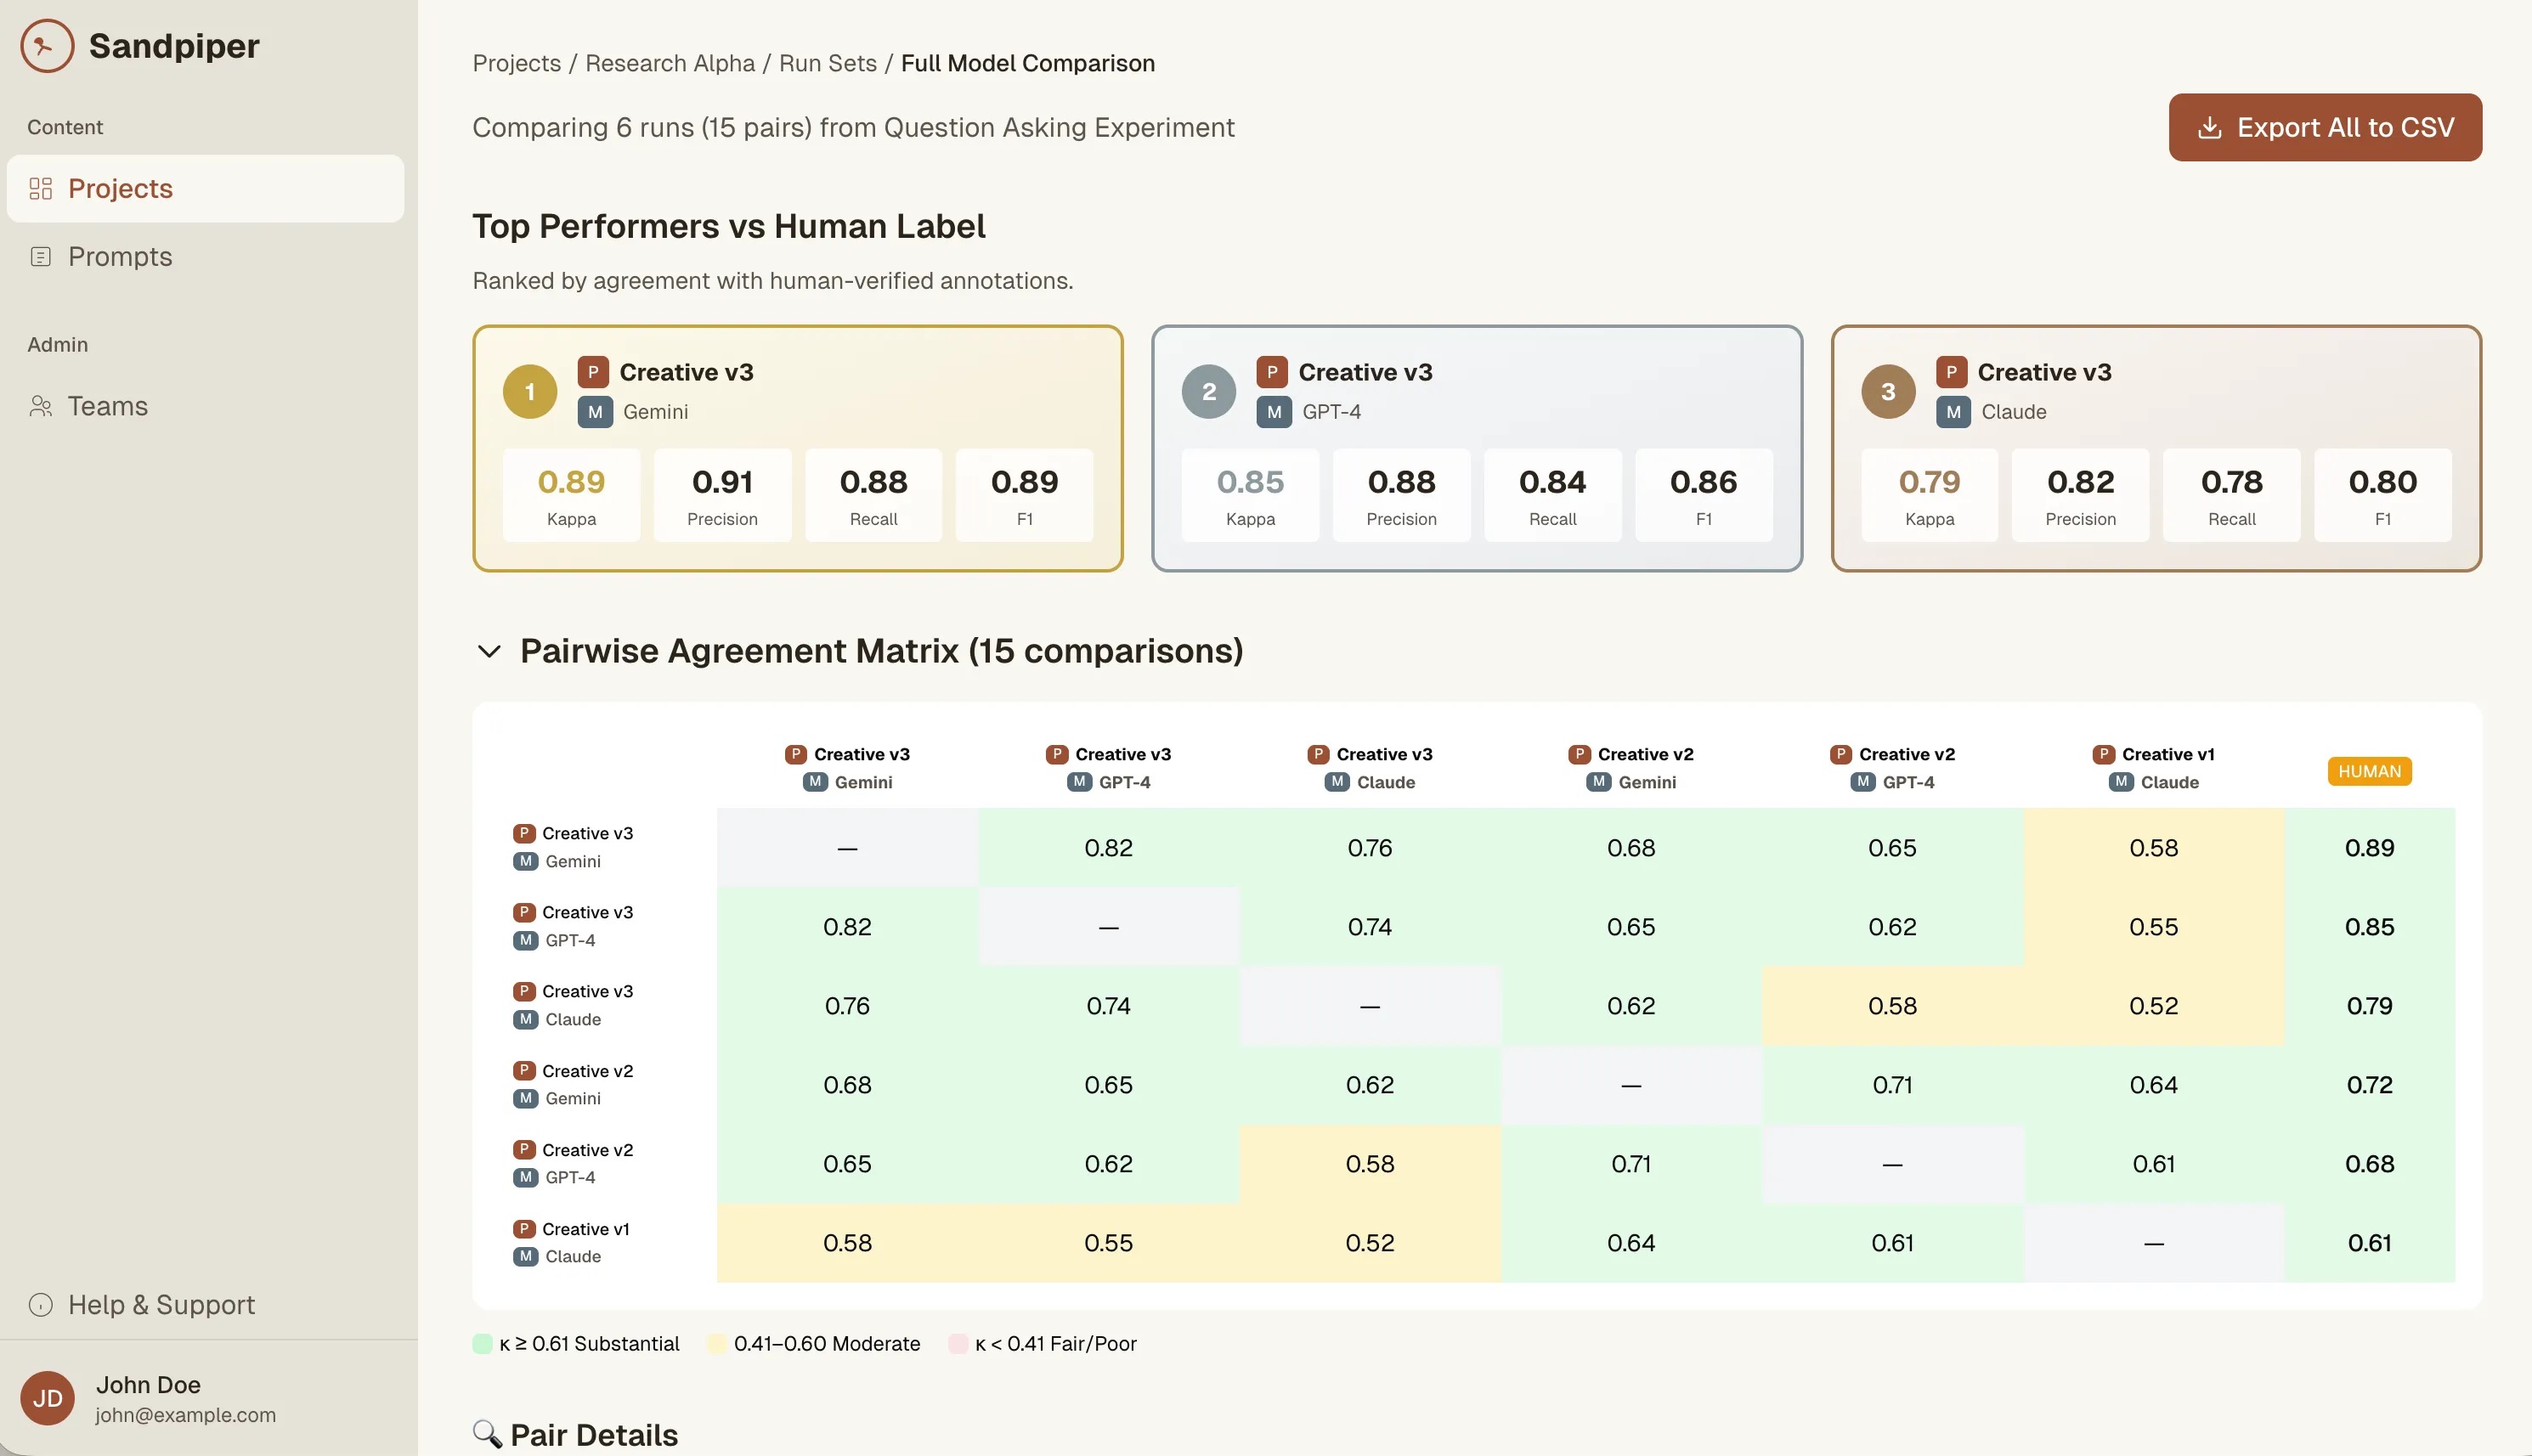The width and height of the screenshot is (2532, 1456).
Task: Click 0.79 HUMAN cell in Creative v3 Claude row
Action: pyautogui.click(x=2369, y=1005)
